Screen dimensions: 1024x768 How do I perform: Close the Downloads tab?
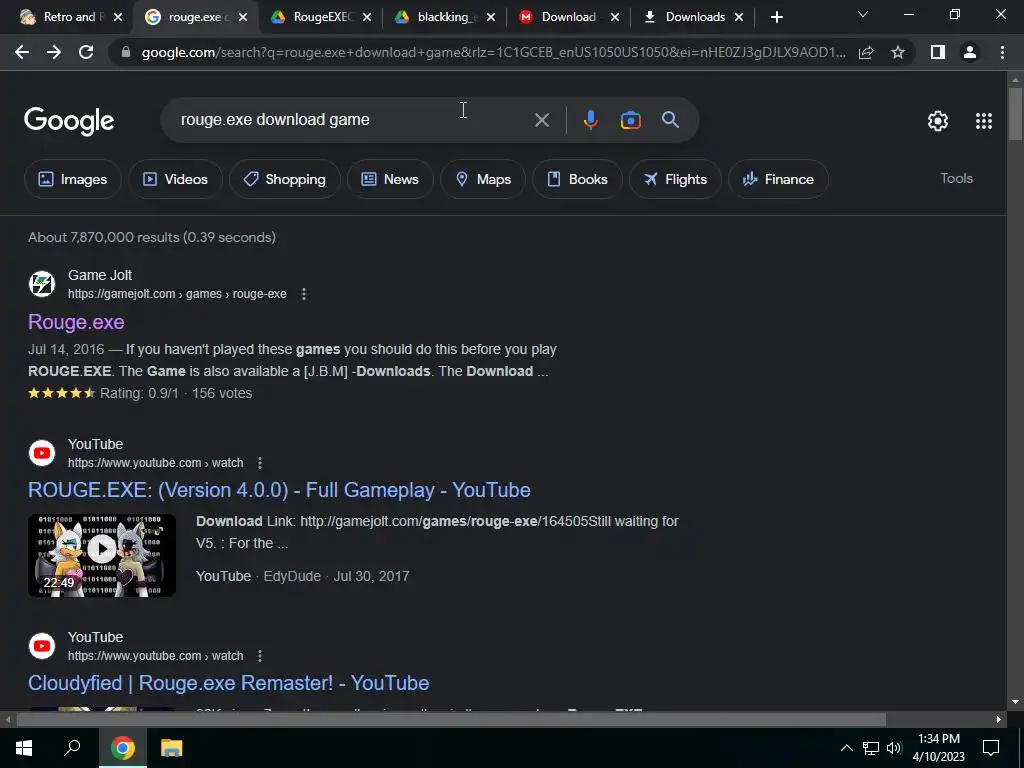point(739,17)
